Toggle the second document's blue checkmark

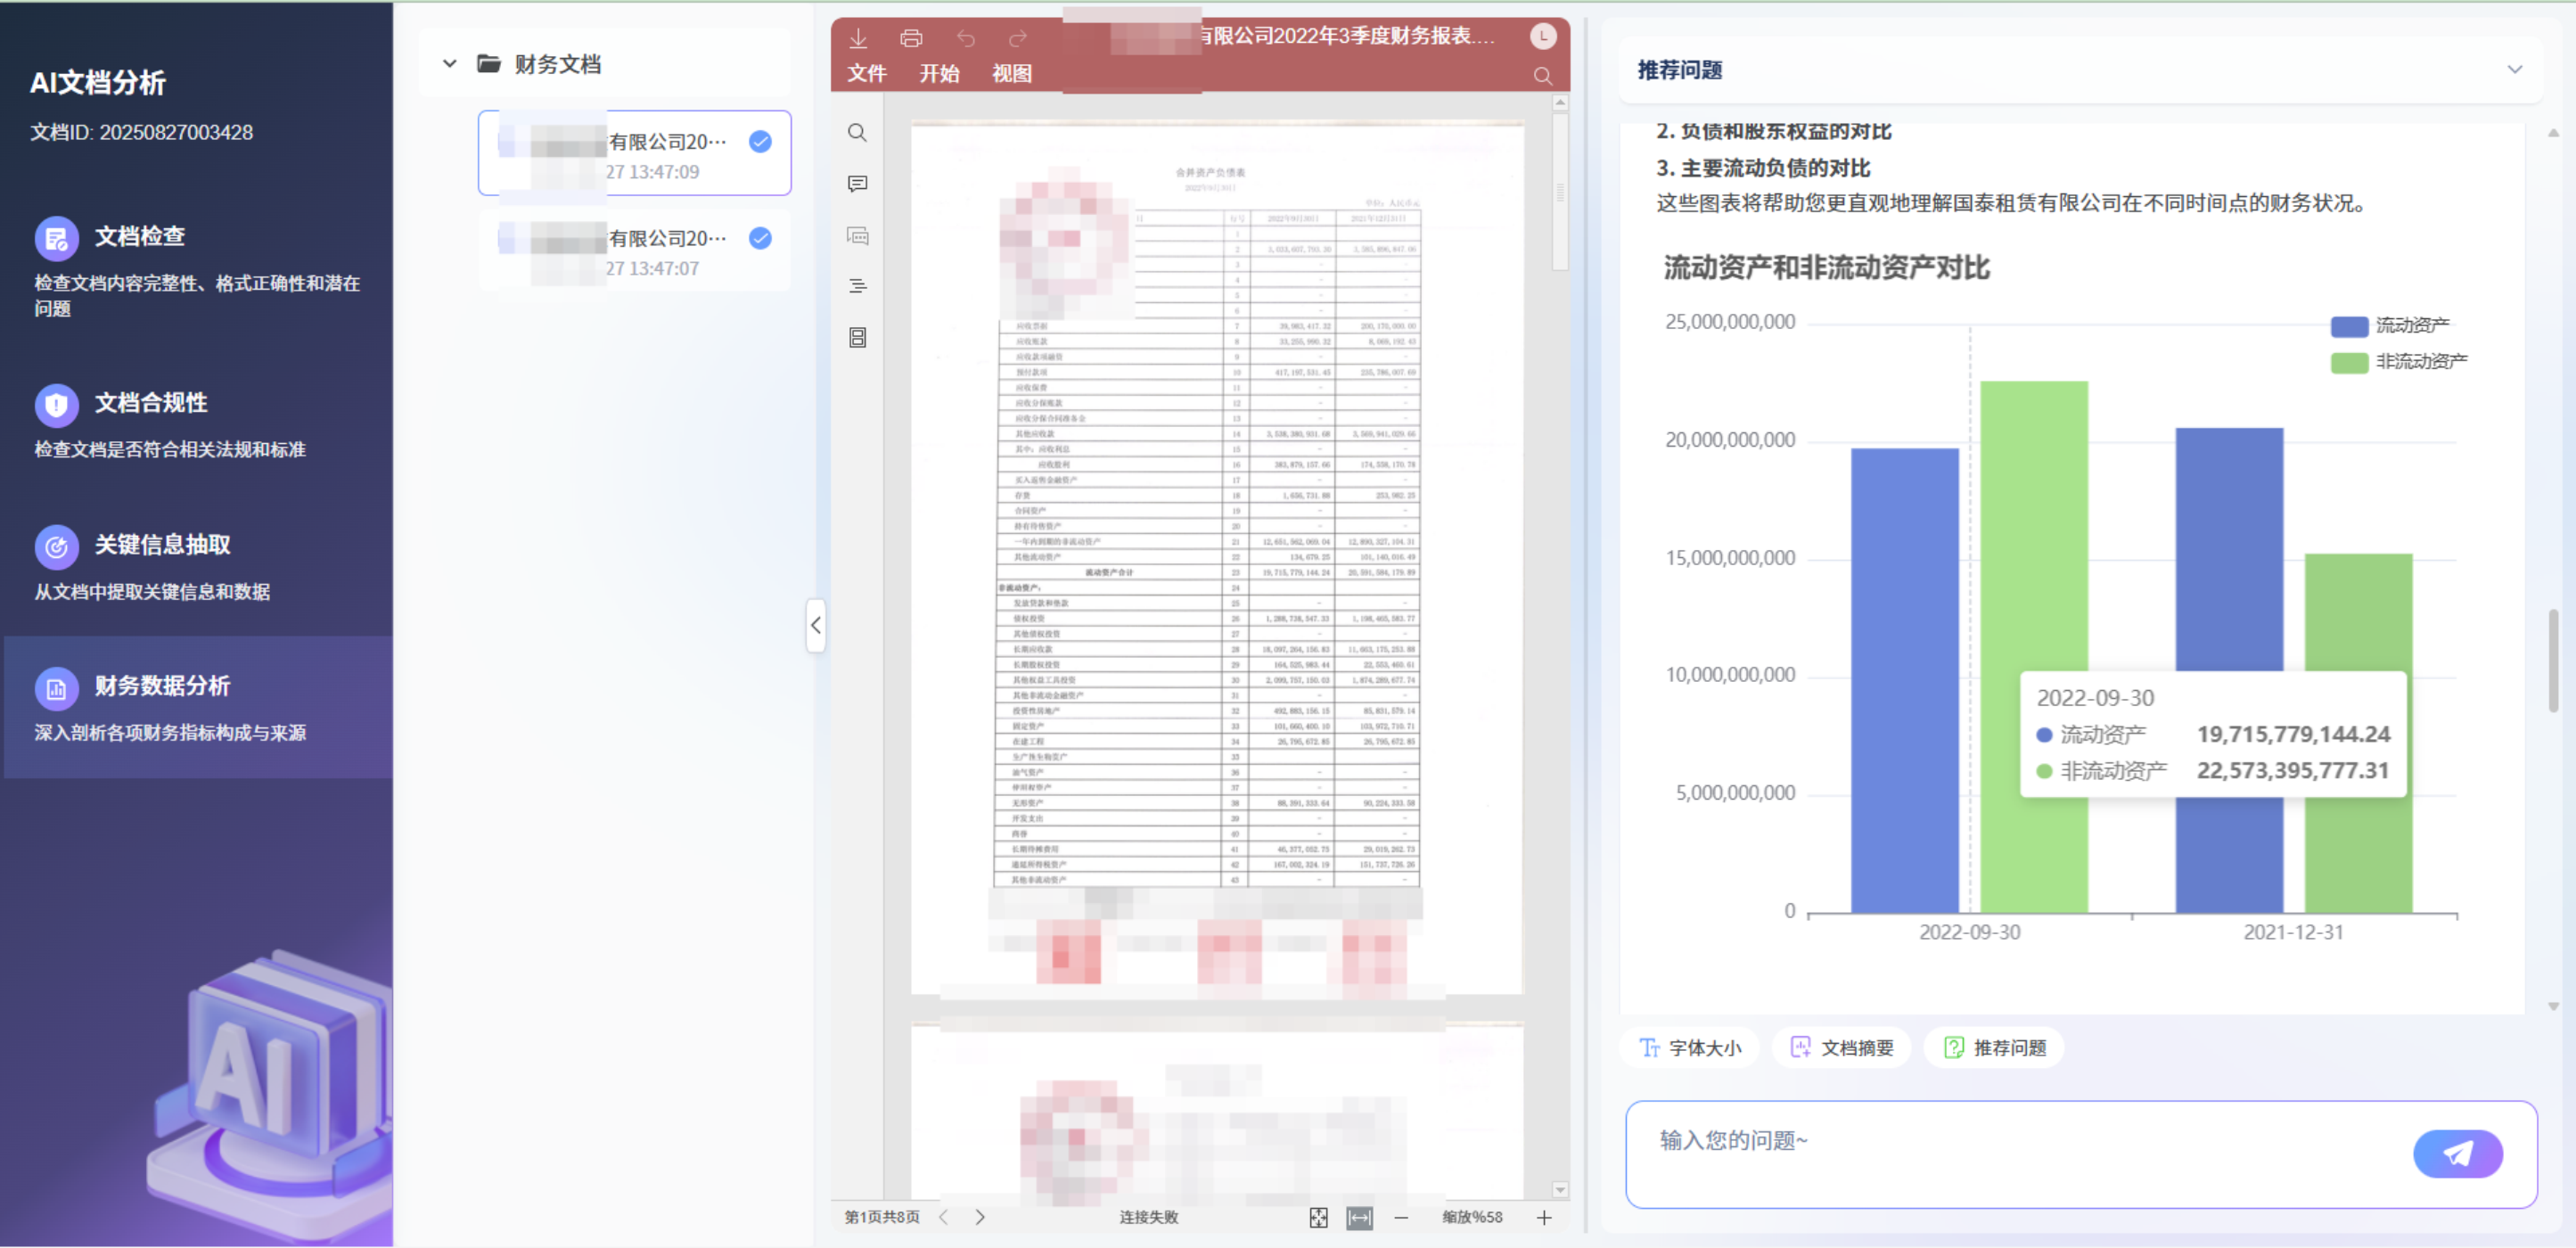click(x=760, y=238)
